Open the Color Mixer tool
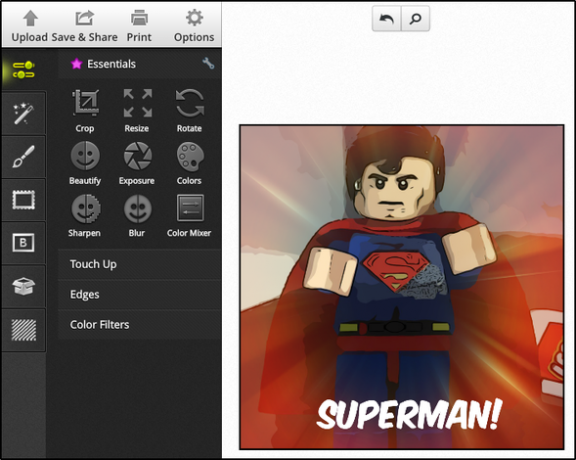Image resolution: width=576 pixels, height=460 pixels. pos(189,216)
